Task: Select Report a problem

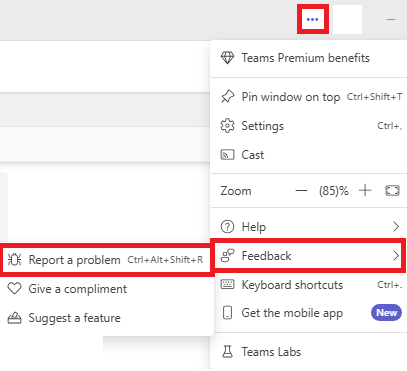Action: pyautogui.click(x=106, y=260)
